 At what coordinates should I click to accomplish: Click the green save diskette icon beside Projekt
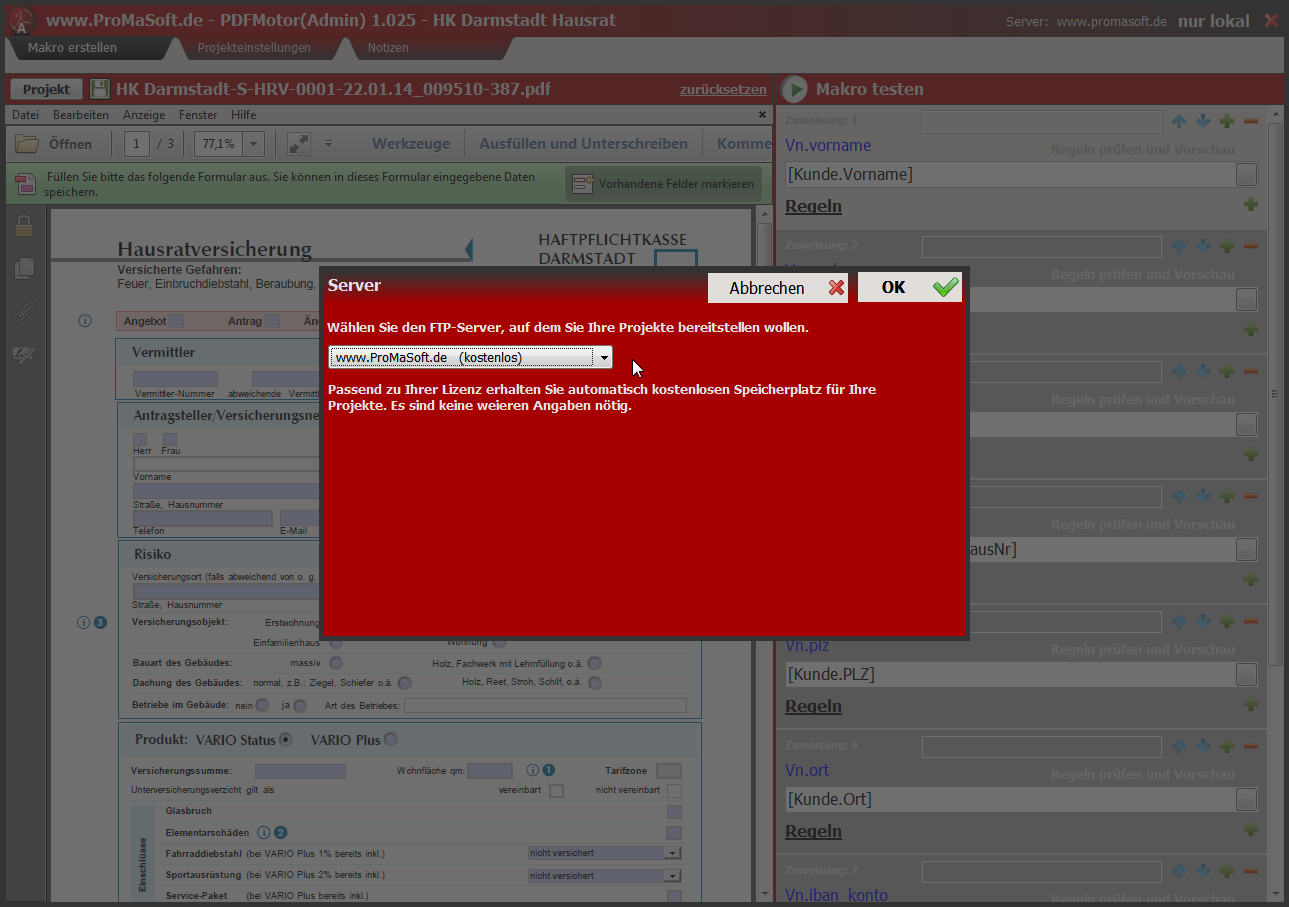[x=100, y=89]
